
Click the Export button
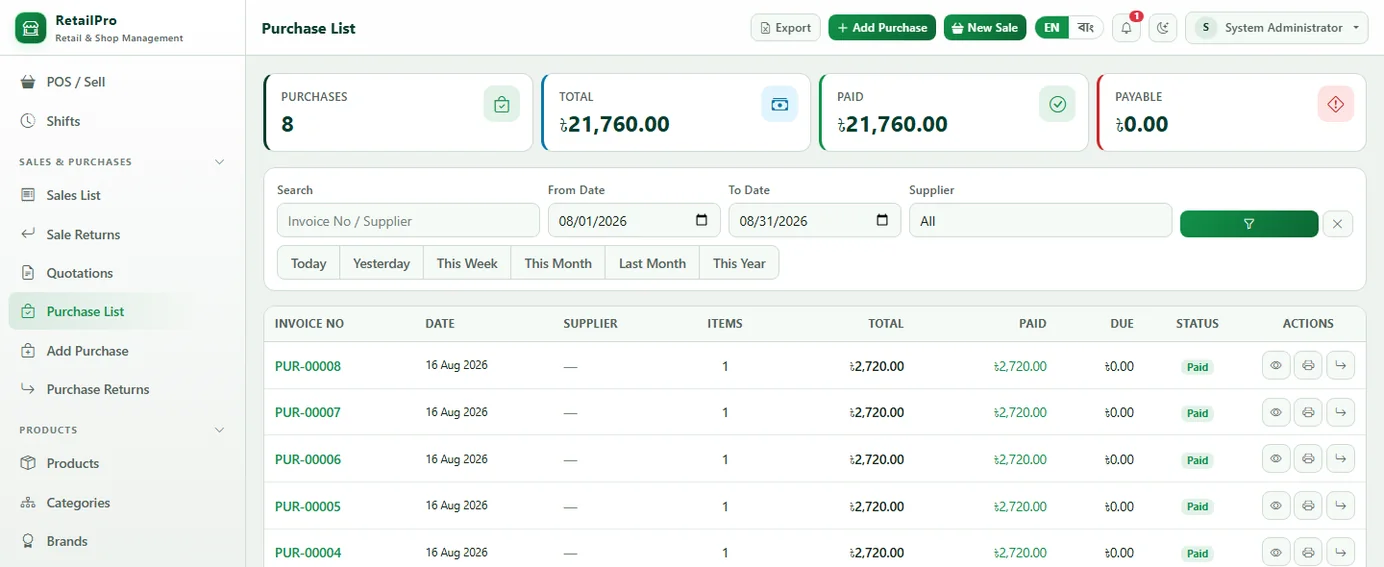tap(785, 28)
